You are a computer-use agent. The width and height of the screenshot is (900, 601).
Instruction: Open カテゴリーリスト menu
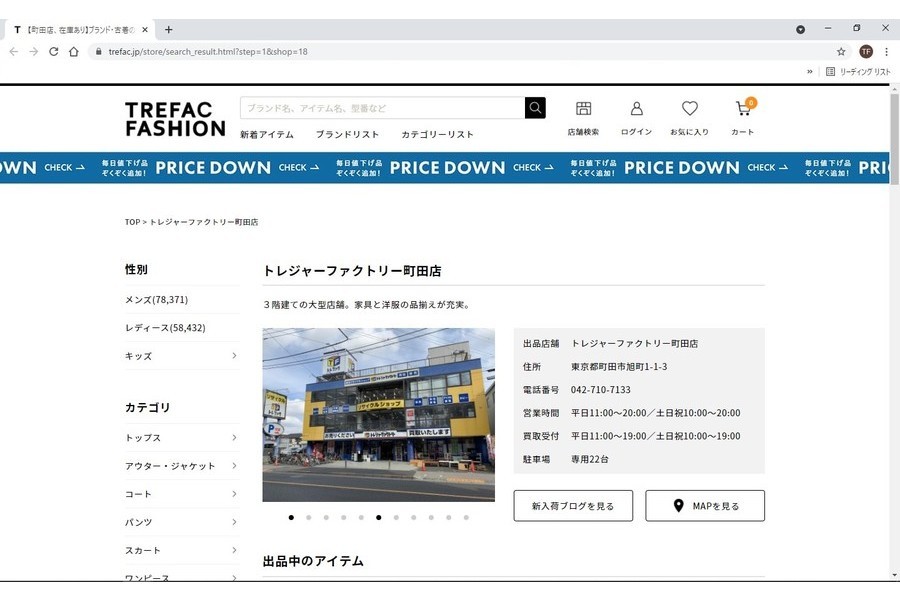point(437,134)
